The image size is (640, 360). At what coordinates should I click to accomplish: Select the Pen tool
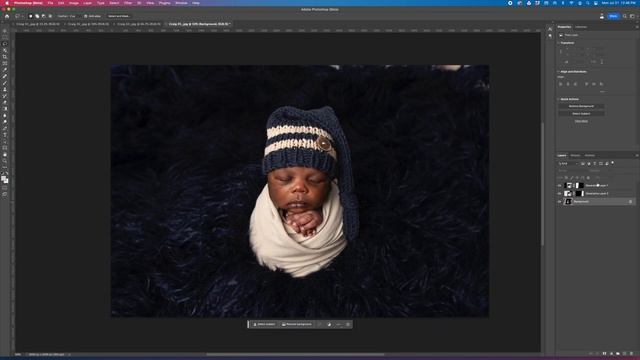click(5, 129)
